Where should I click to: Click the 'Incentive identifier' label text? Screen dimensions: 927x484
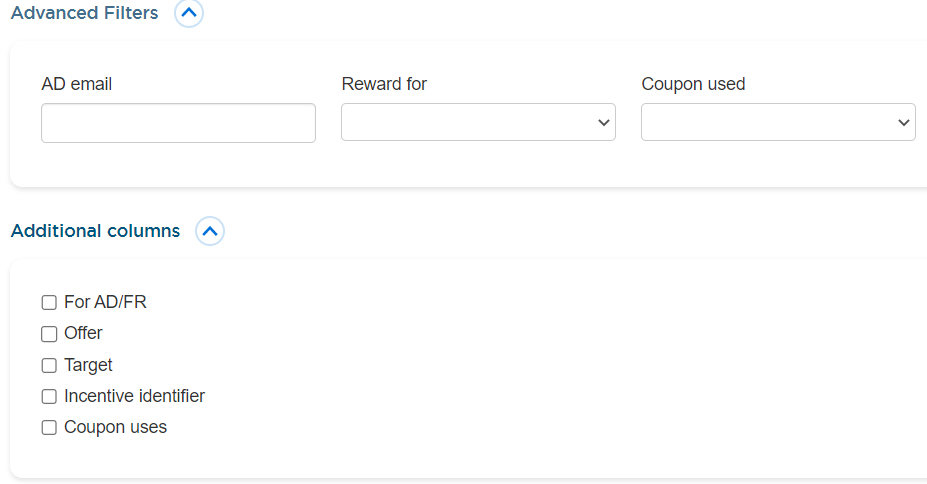pos(134,396)
